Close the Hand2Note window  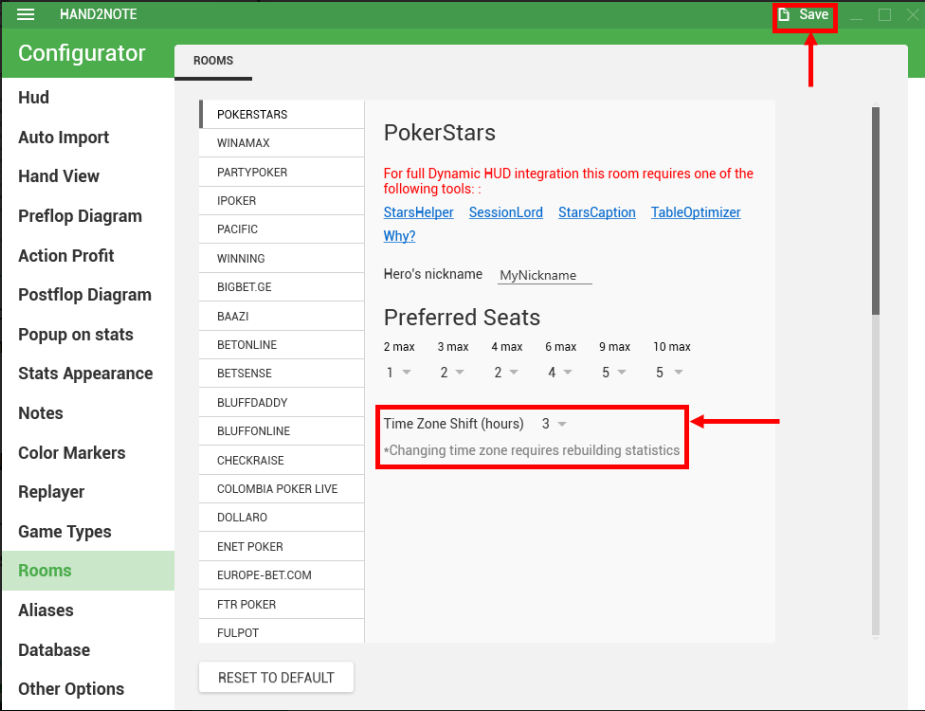click(x=912, y=15)
